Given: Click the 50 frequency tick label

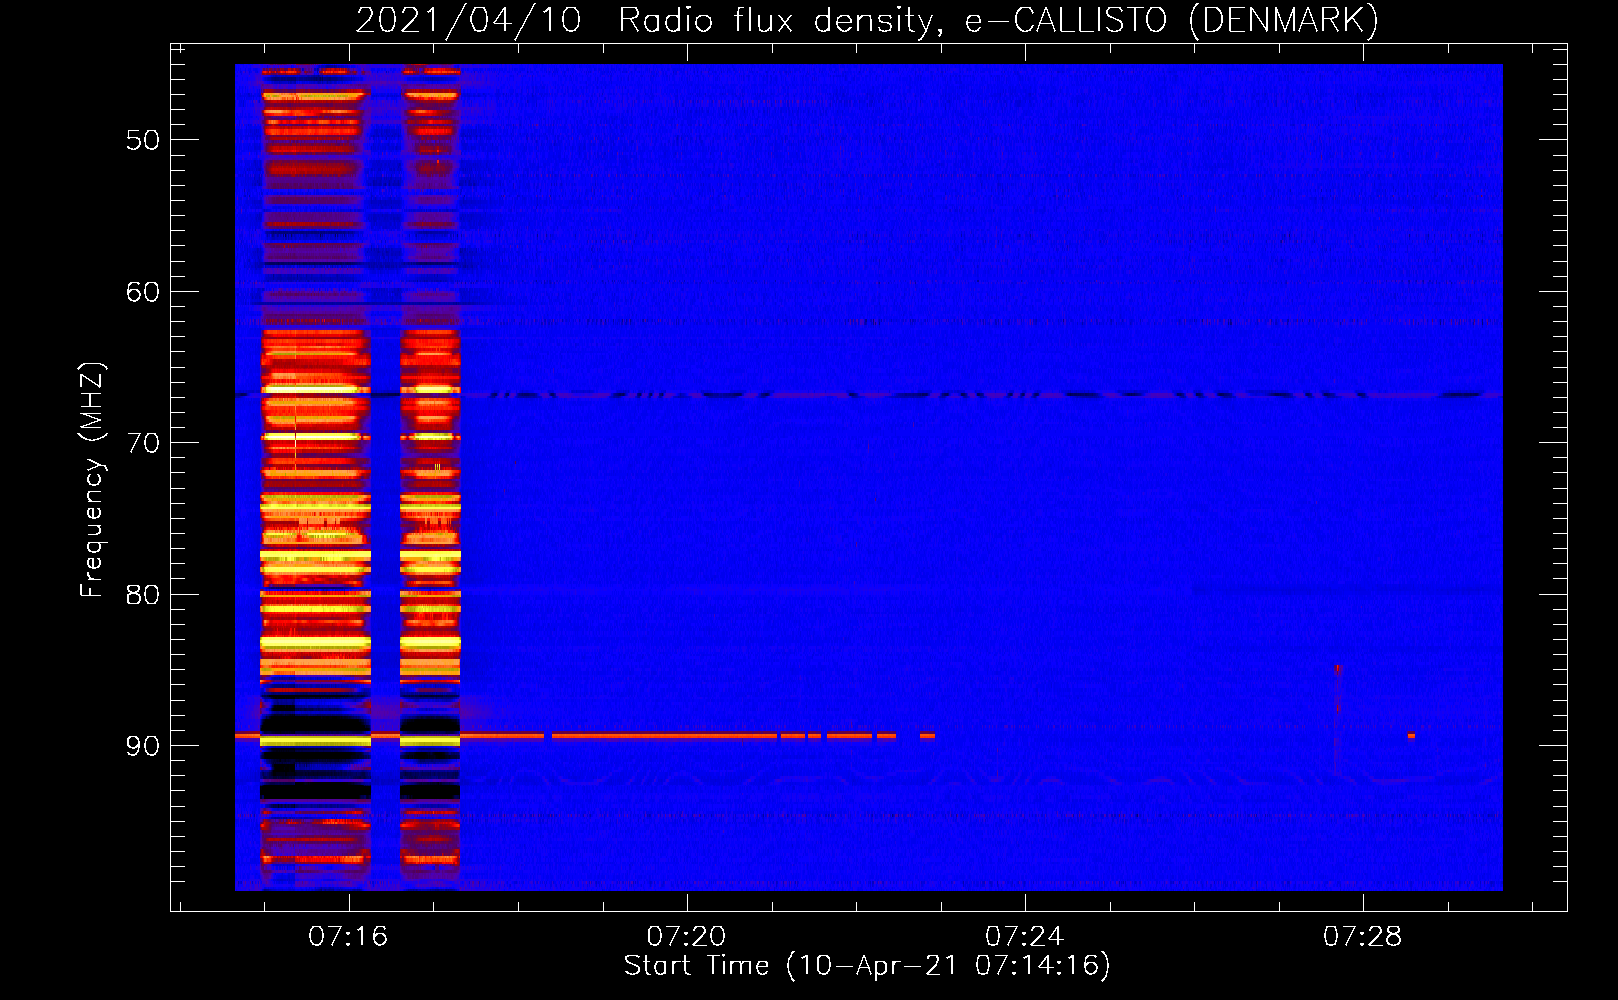Looking at the screenshot, I should (x=143, y=140).
